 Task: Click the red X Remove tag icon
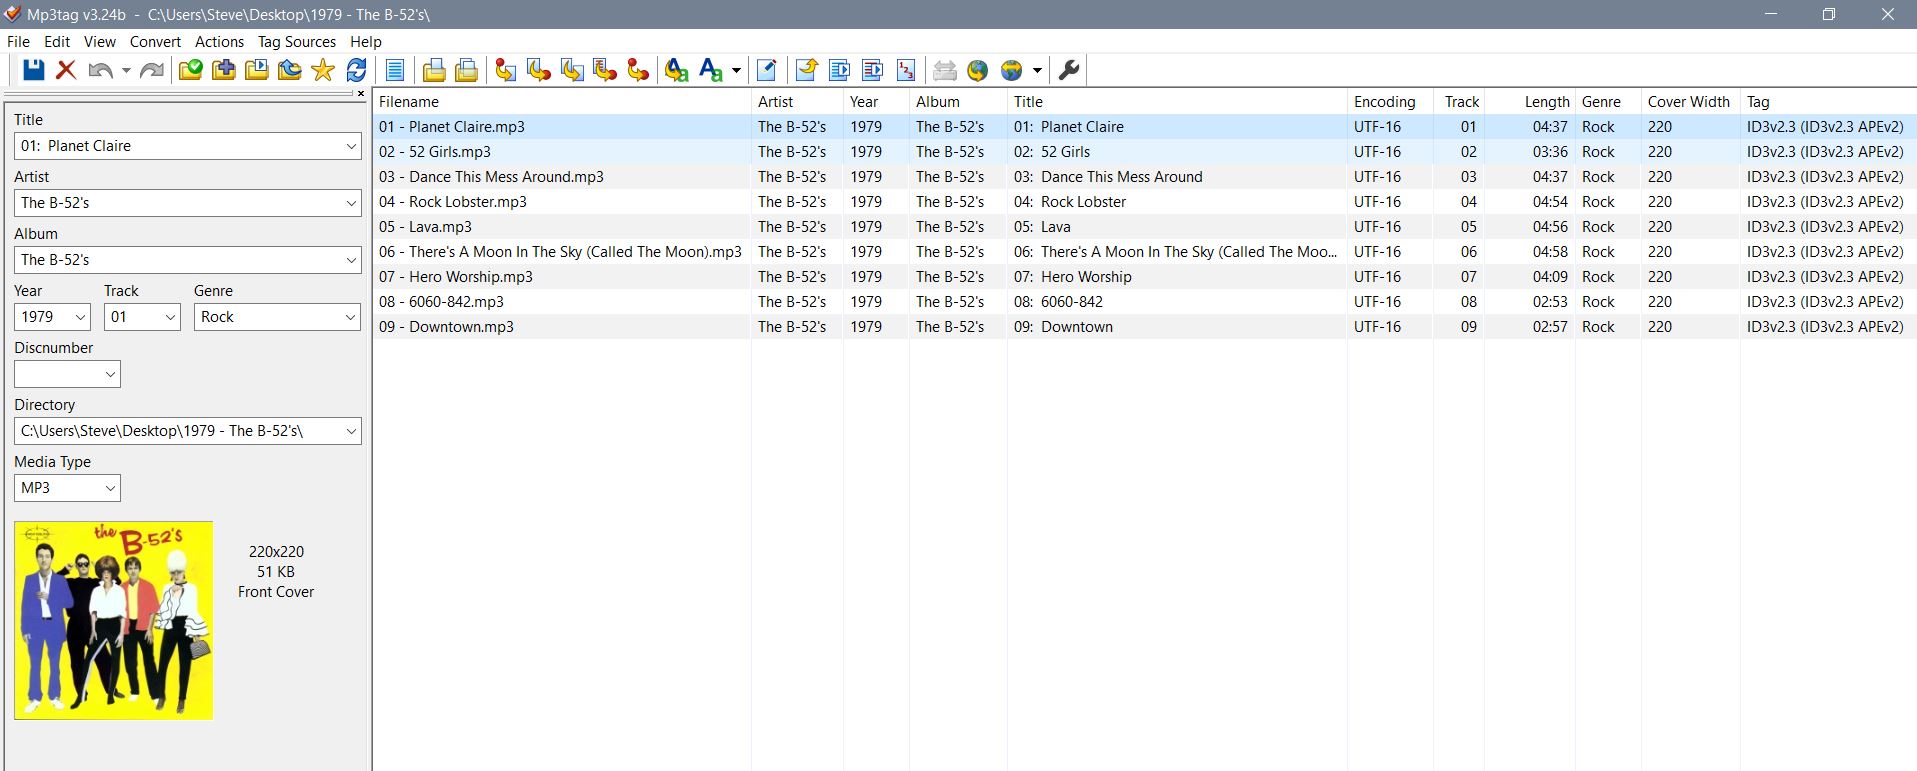(x=66, y=70)
